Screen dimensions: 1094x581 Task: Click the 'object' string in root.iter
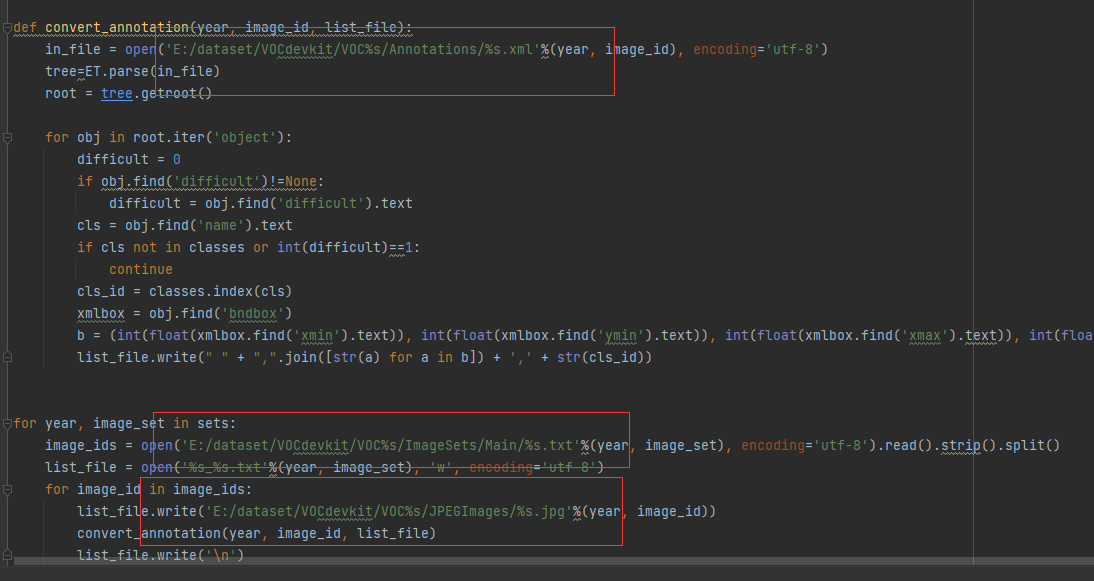(x=245, y=137)
